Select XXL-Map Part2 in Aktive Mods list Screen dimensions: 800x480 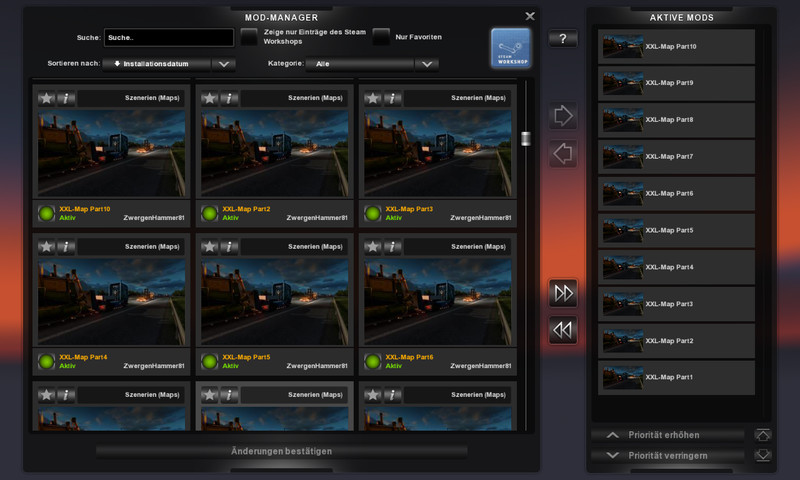[x=677, y=340]
